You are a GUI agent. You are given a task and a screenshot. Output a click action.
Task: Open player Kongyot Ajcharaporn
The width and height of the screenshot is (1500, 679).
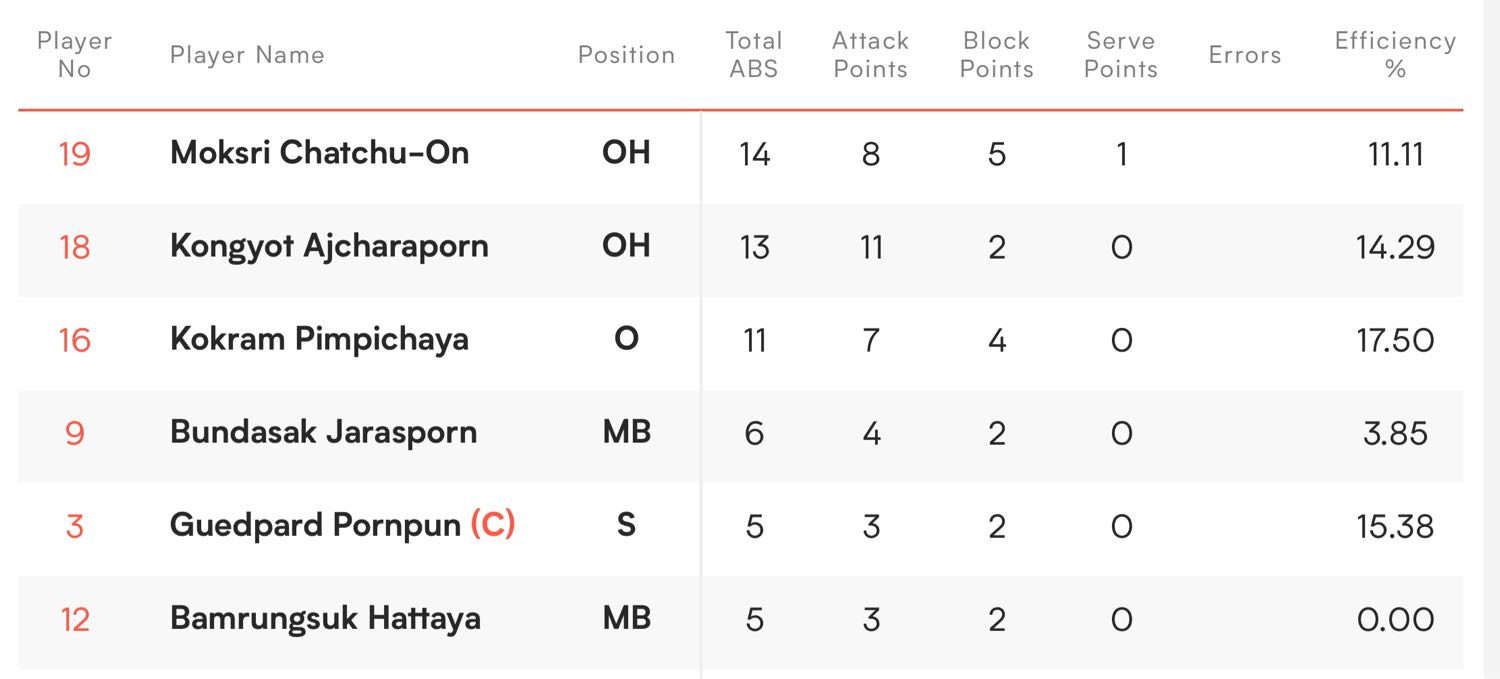329,246
